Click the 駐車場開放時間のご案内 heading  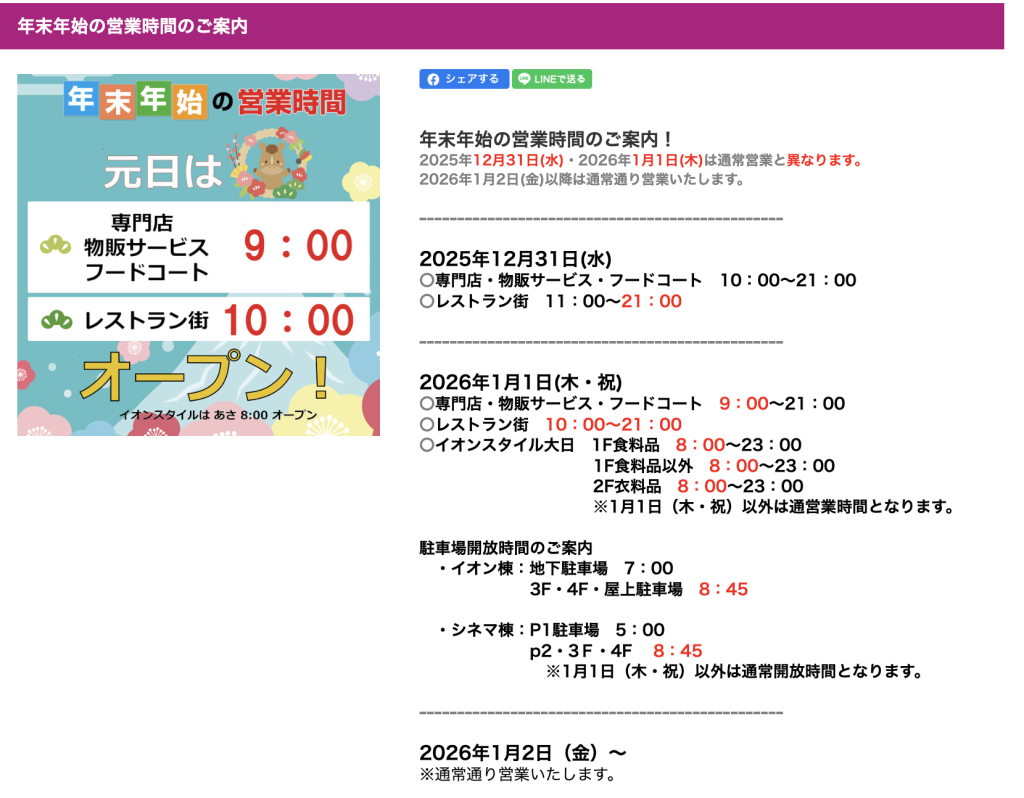pos(505,548)
